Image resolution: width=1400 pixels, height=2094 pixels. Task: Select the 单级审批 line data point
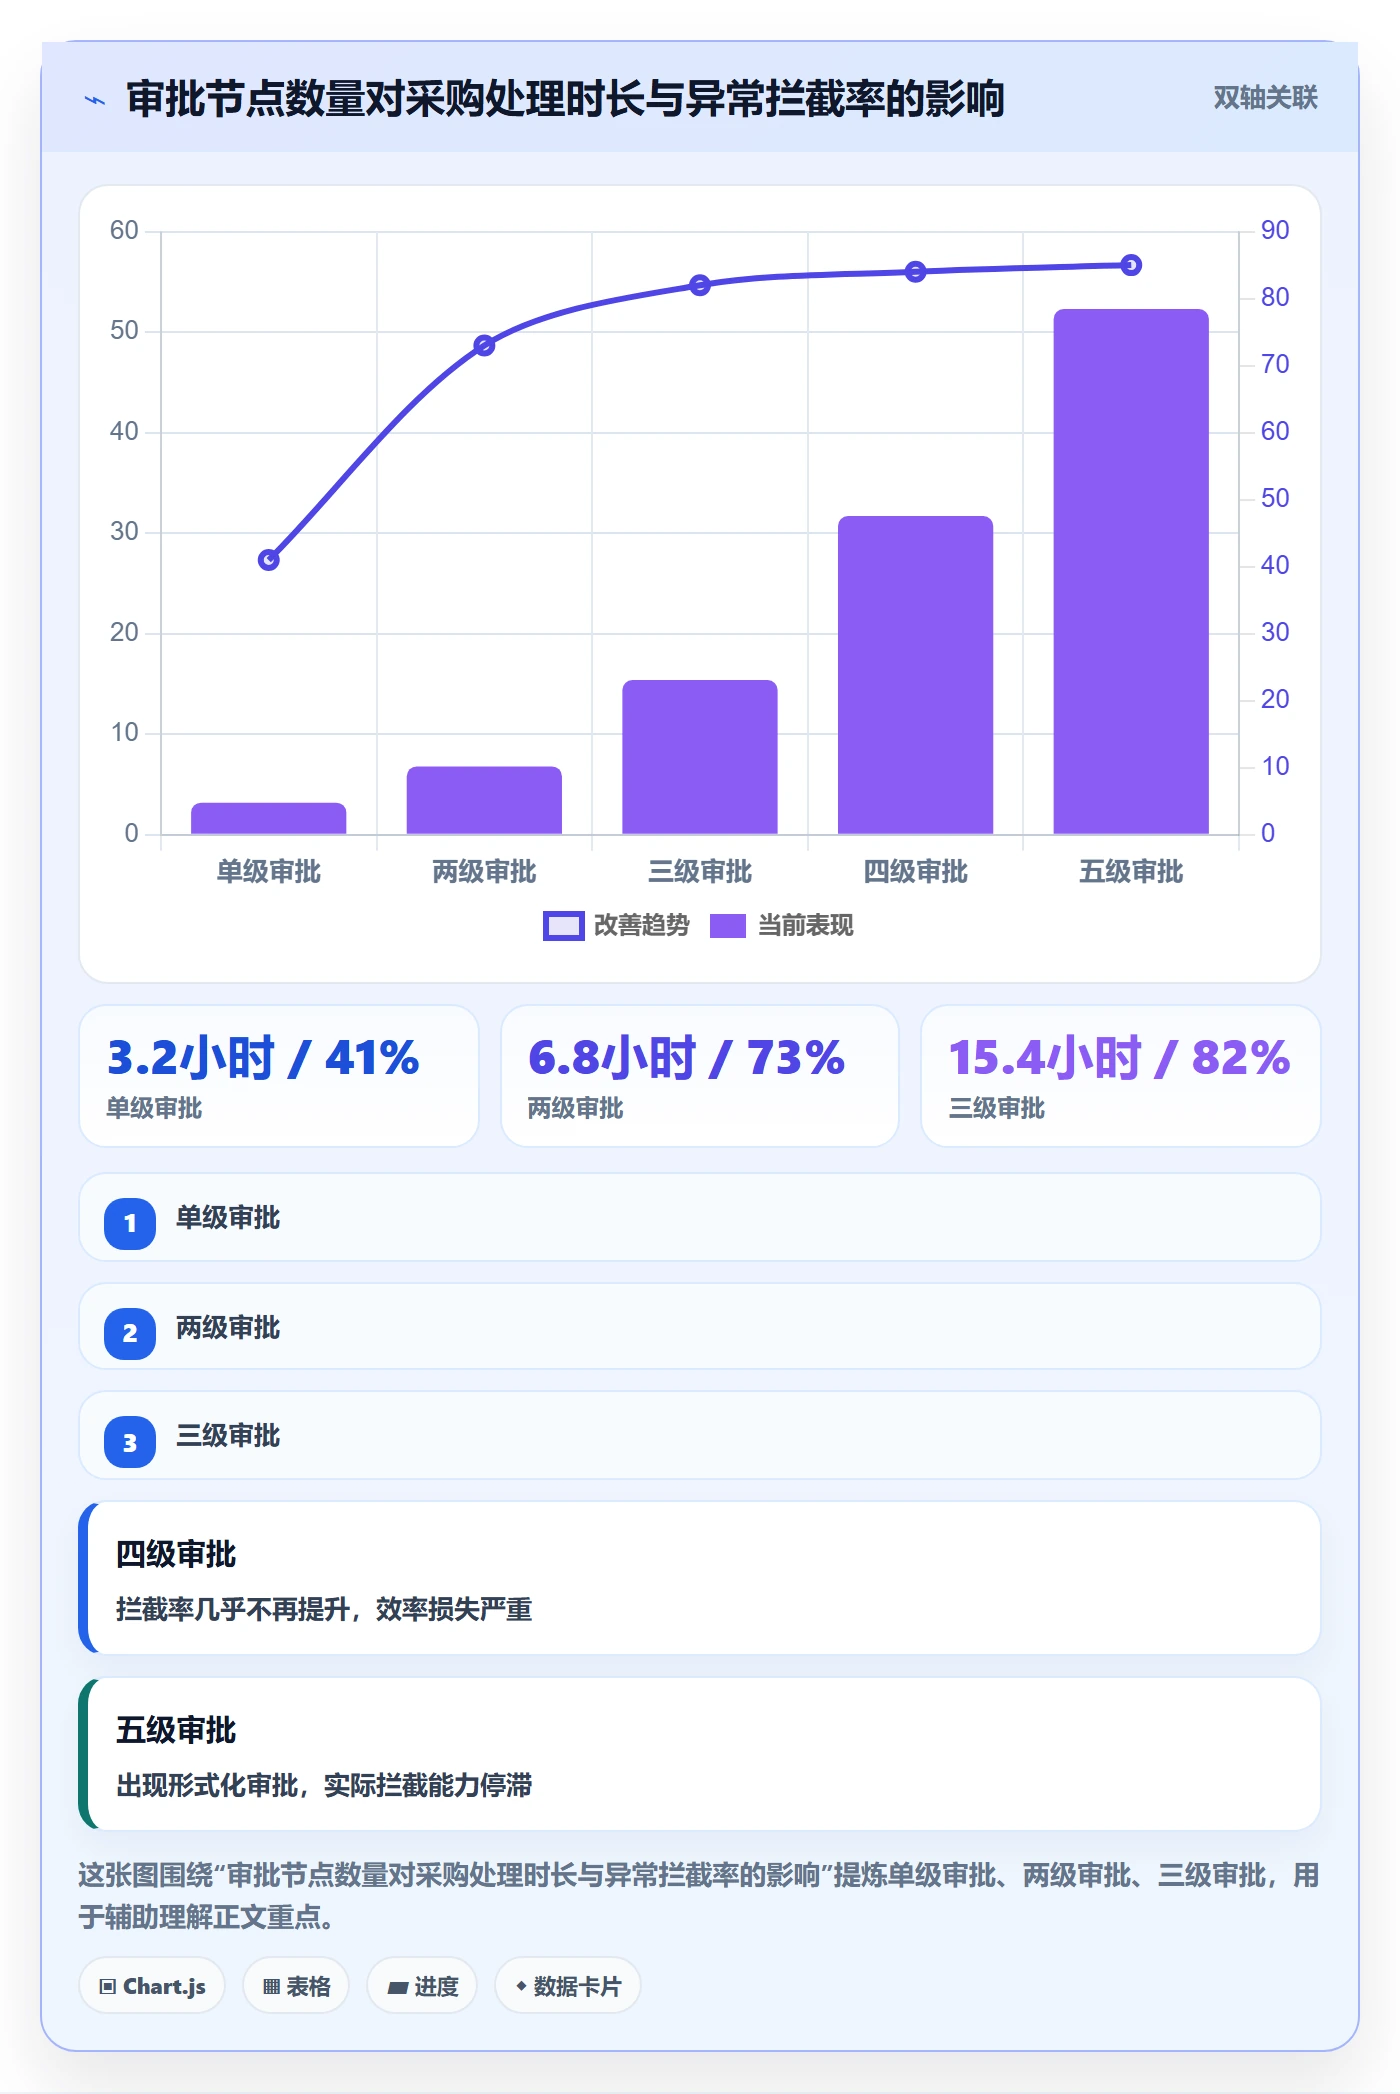point(268,560)
